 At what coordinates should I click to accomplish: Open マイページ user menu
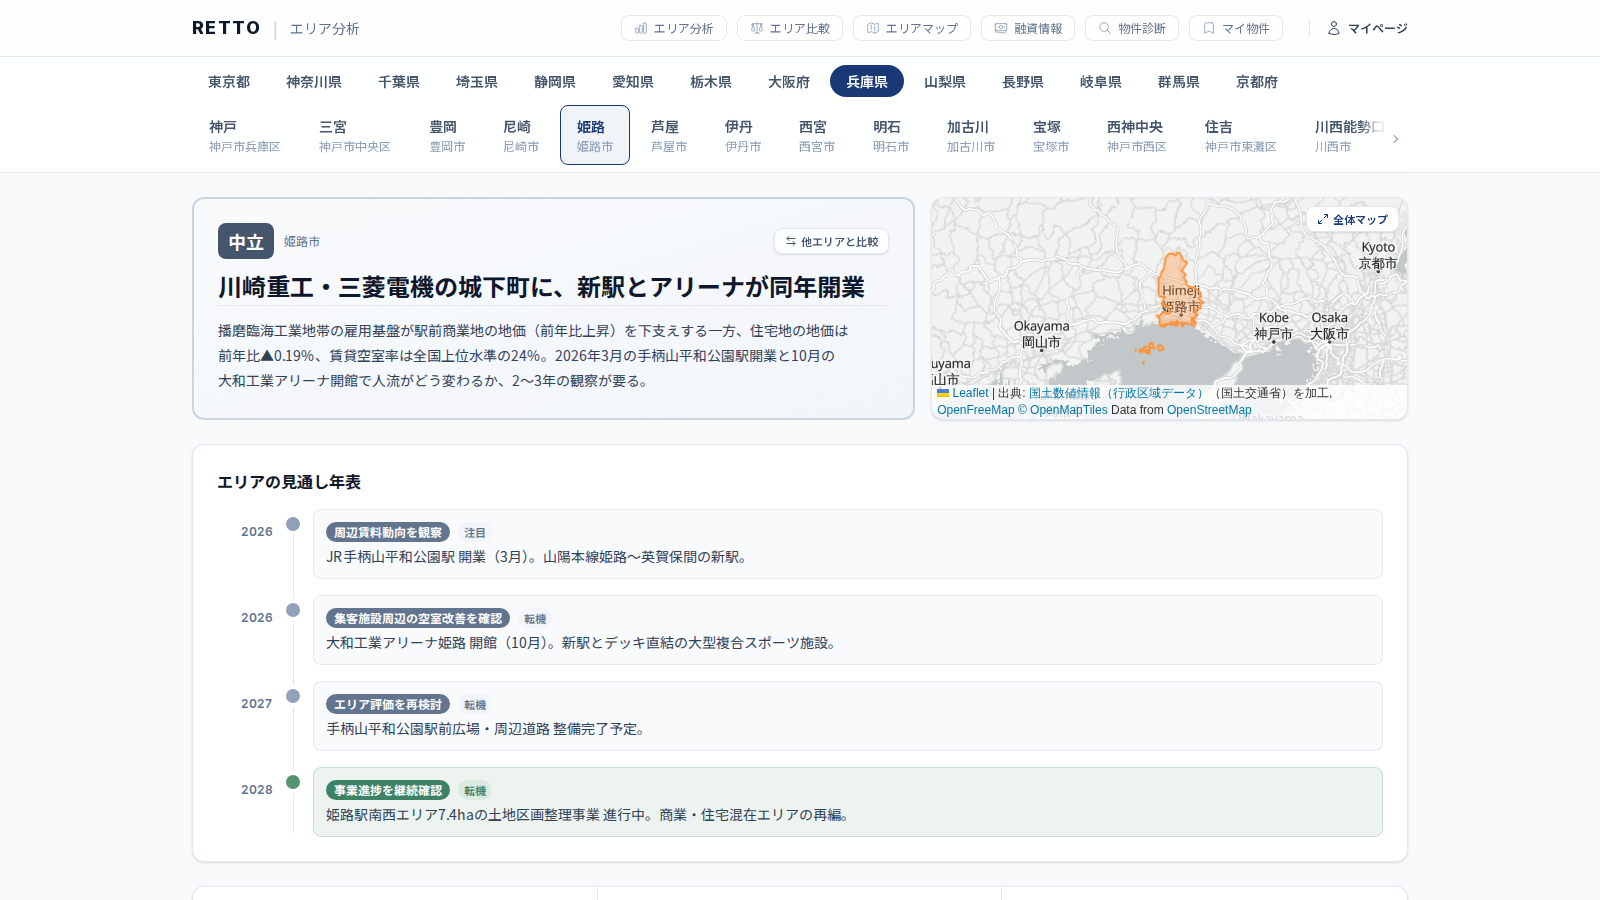pyautogui.click(x=1367, y=28)
